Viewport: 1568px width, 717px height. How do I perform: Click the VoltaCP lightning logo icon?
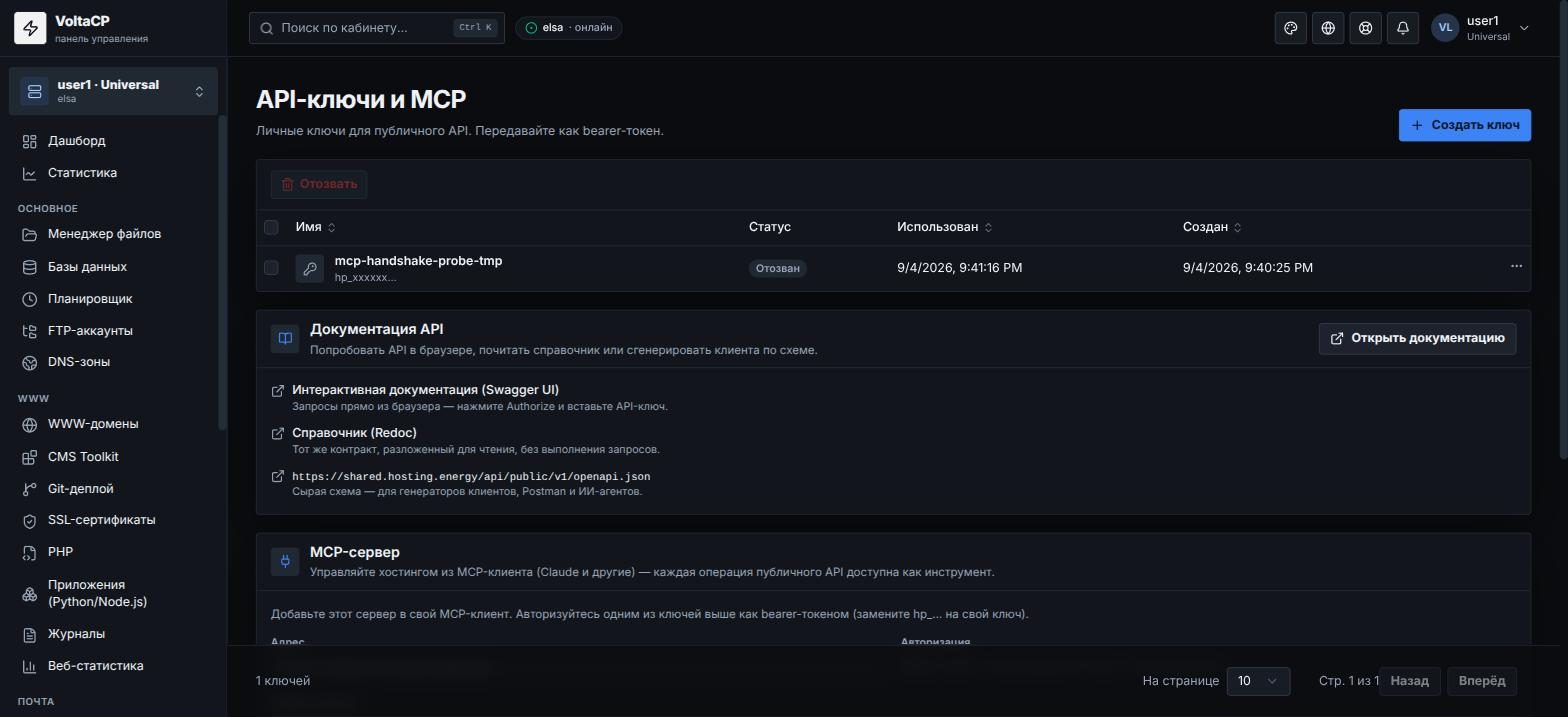(30, 29)
